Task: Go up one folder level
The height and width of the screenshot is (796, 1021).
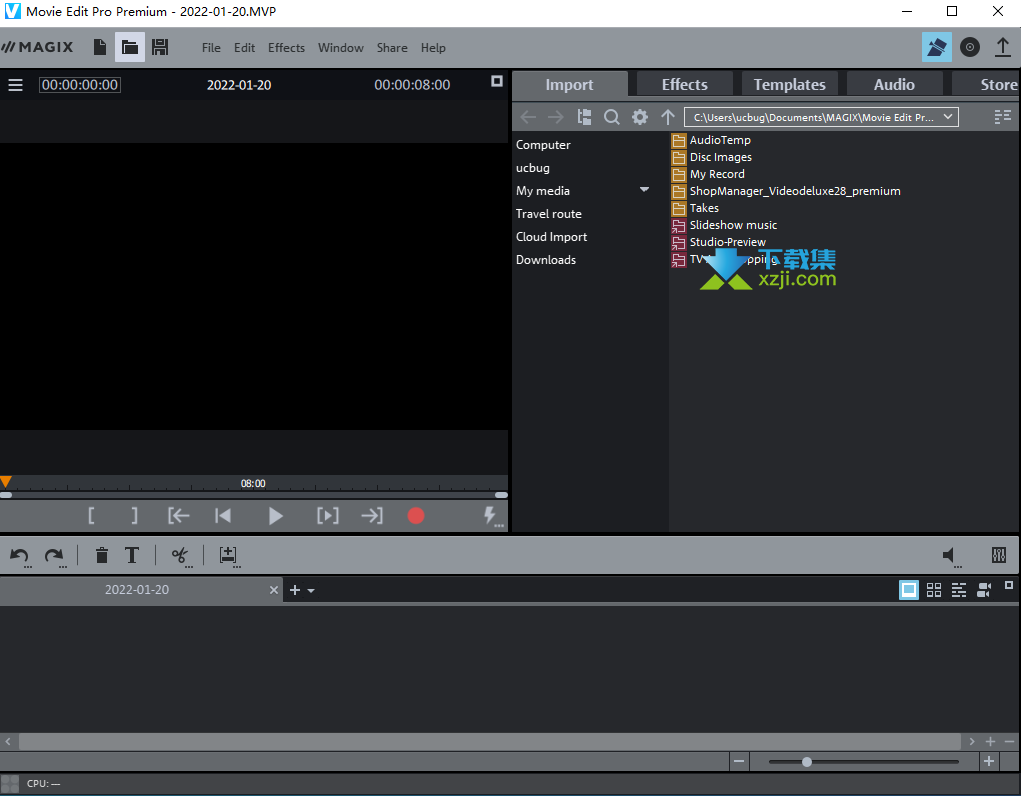Action: coord(668,117)
